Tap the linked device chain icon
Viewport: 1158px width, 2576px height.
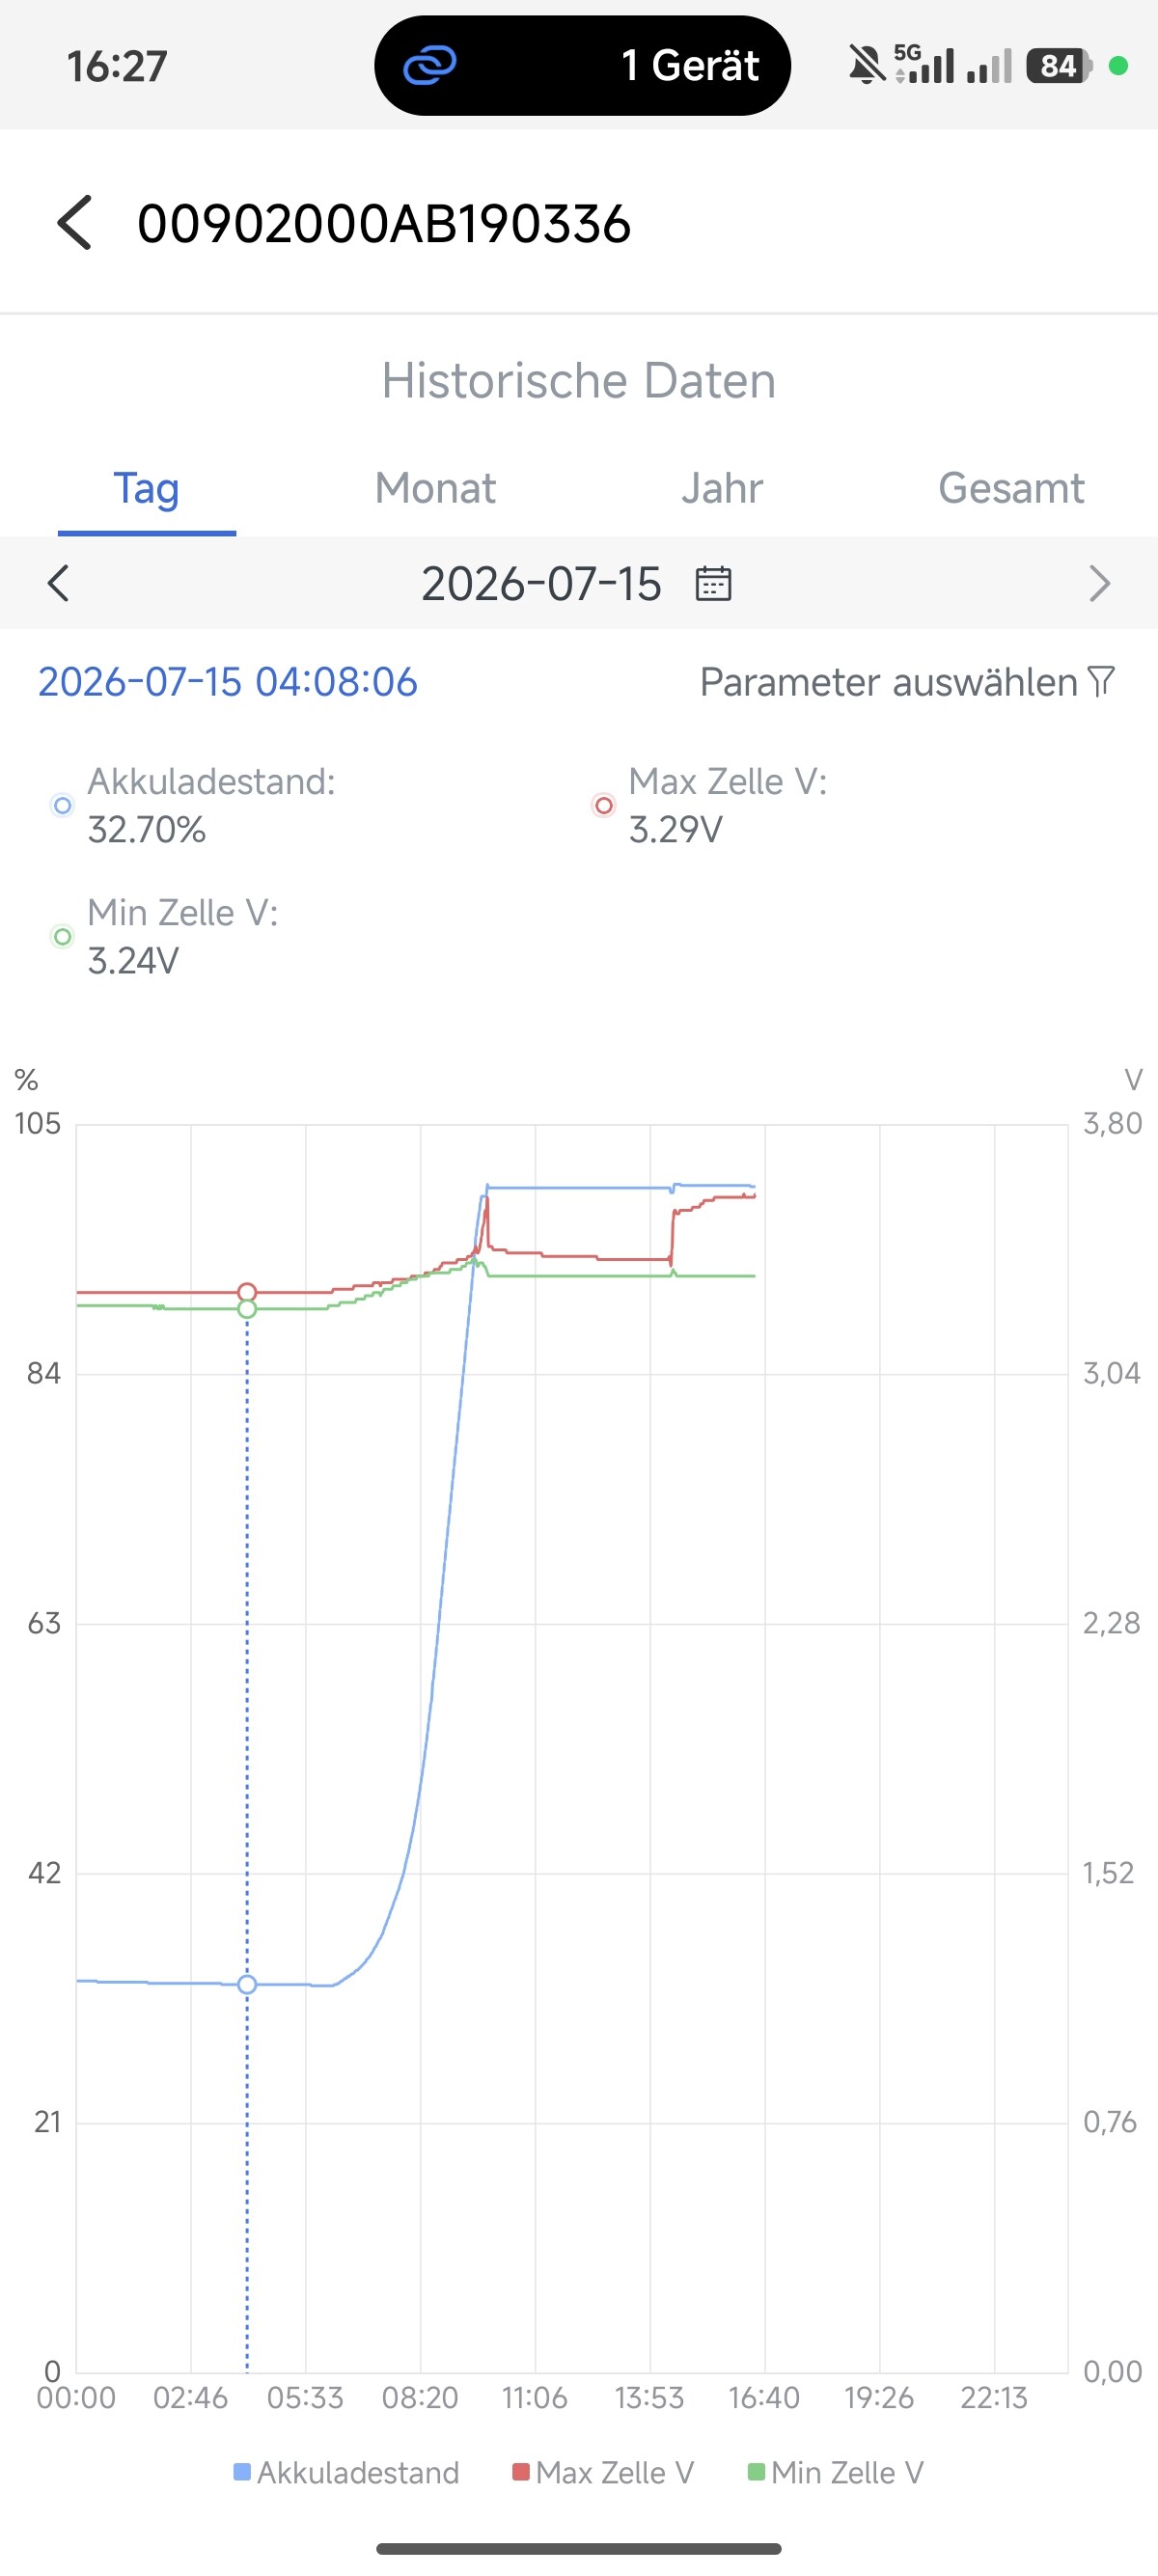pos(430,66)
